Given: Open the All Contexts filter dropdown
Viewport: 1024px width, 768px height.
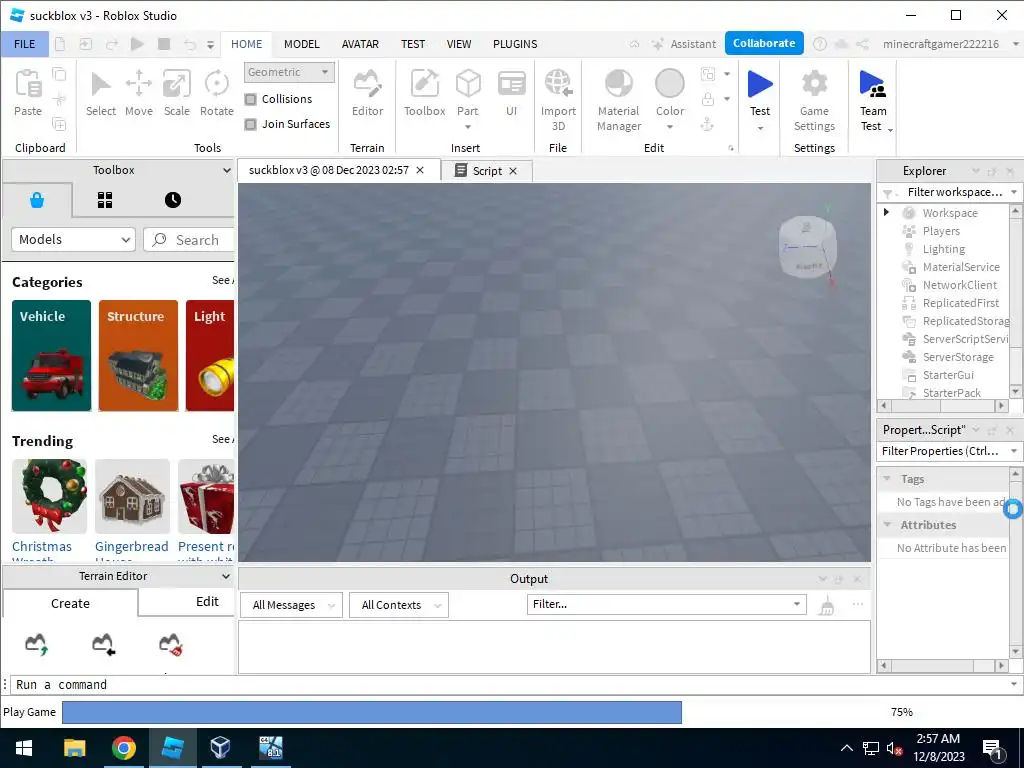Looking at the screenshot, I should coord(398,605).
